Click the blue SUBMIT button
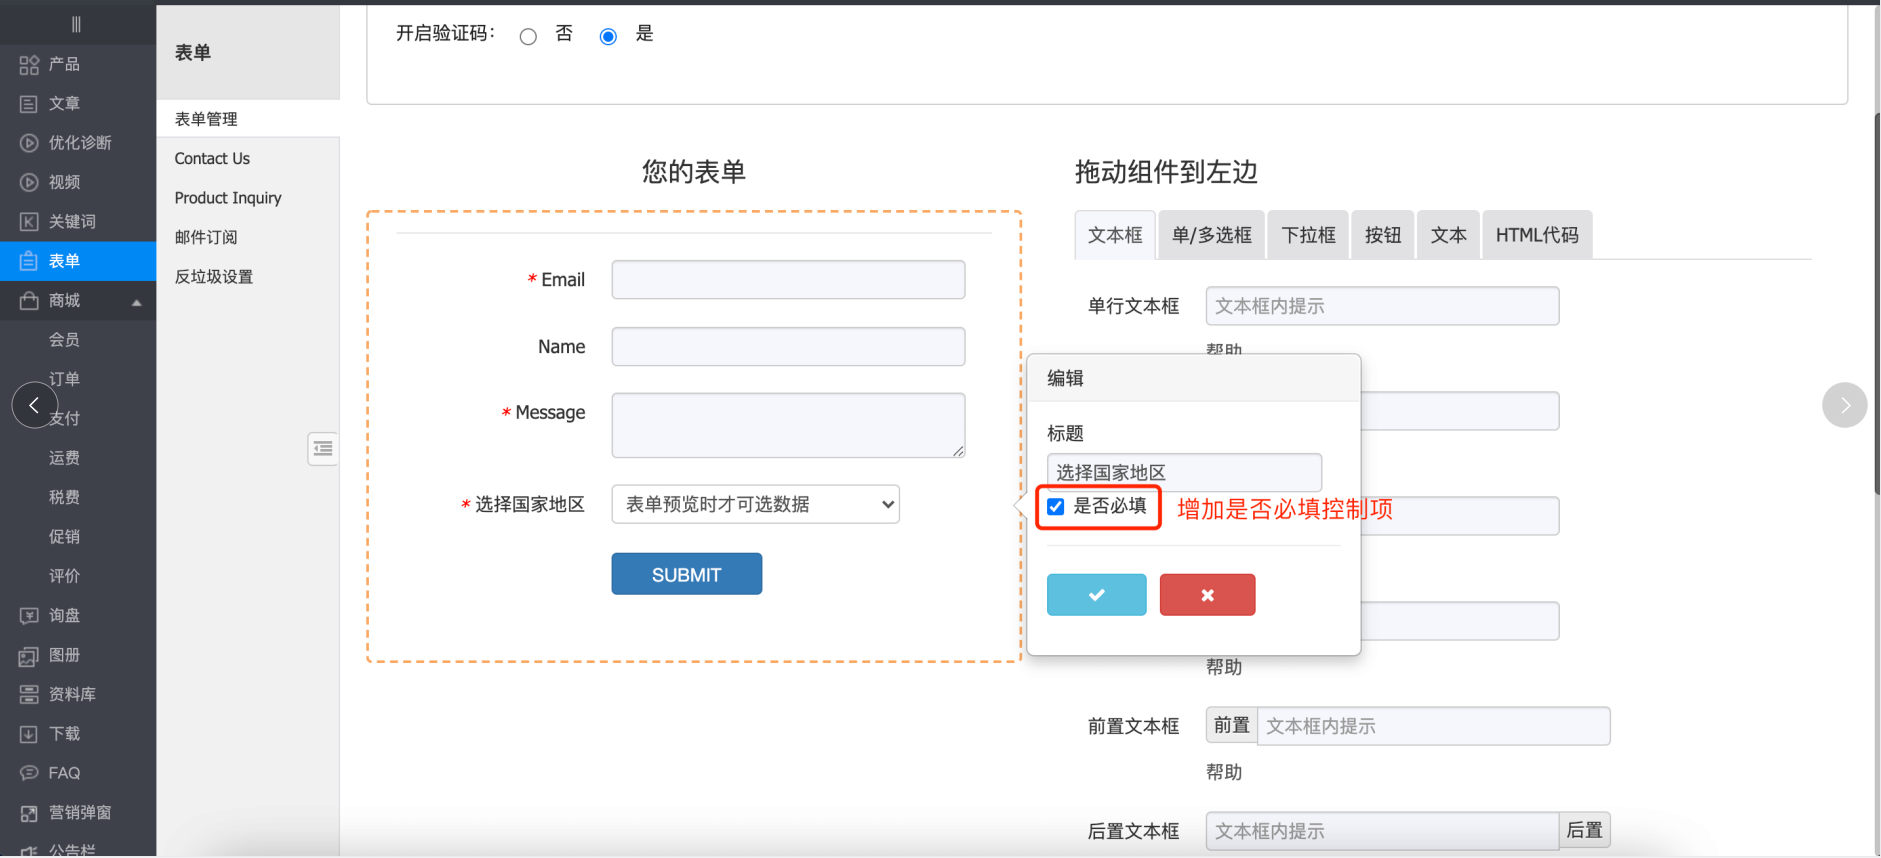 coord(686,574)
